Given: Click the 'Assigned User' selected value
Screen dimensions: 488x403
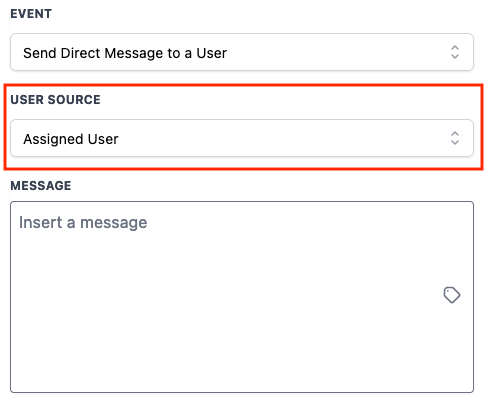Looking at the screenshot, I should pyautogui.click(x=71, y=139).
